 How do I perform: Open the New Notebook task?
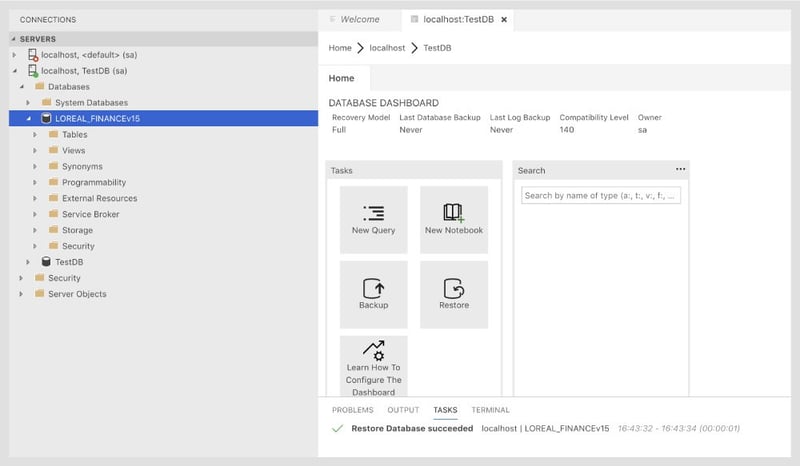click(454, 219)
